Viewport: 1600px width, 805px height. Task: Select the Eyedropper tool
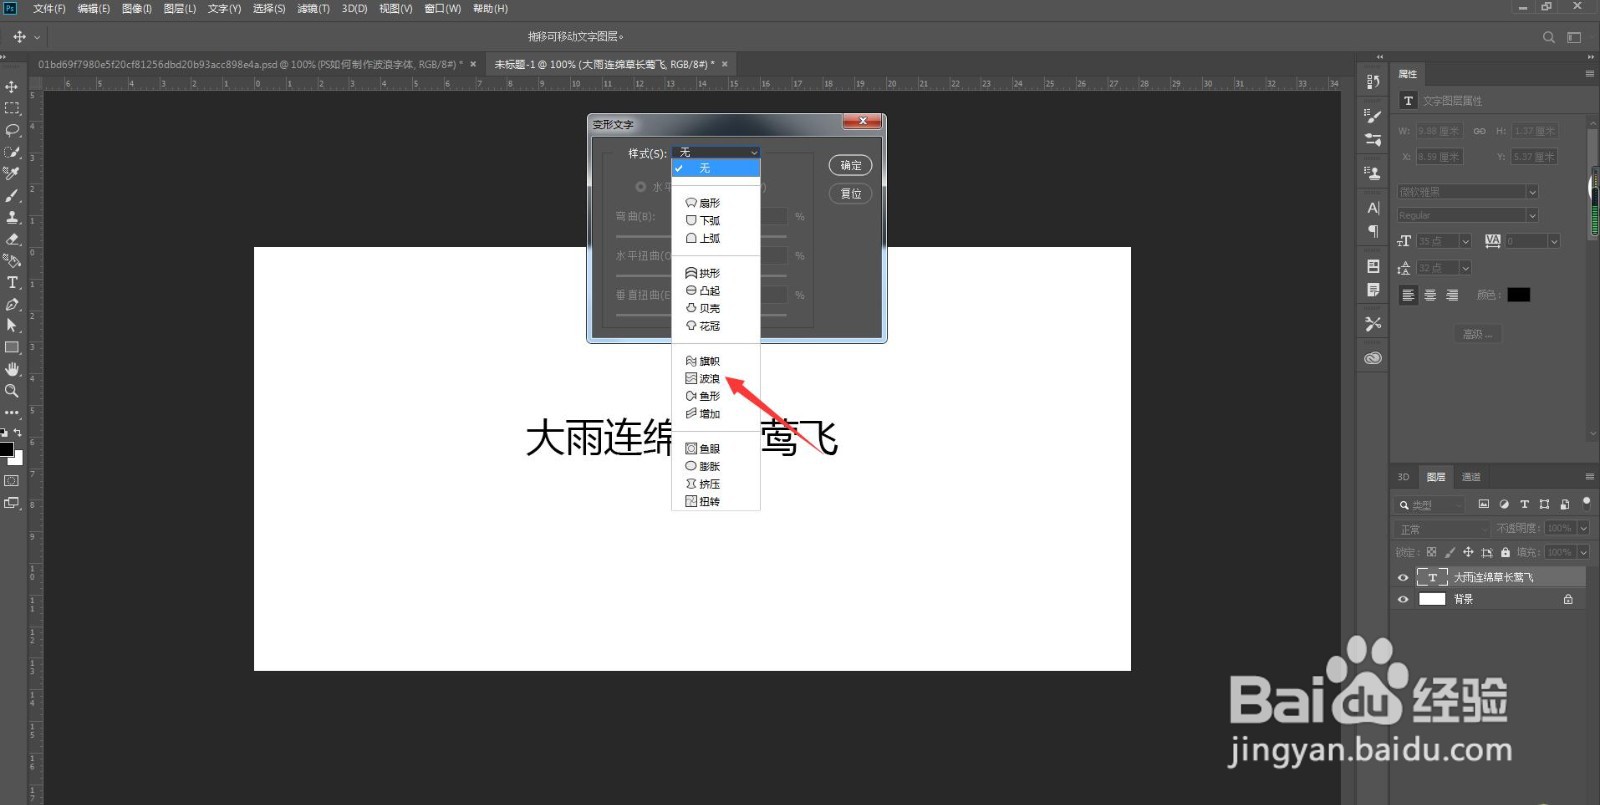12,174
